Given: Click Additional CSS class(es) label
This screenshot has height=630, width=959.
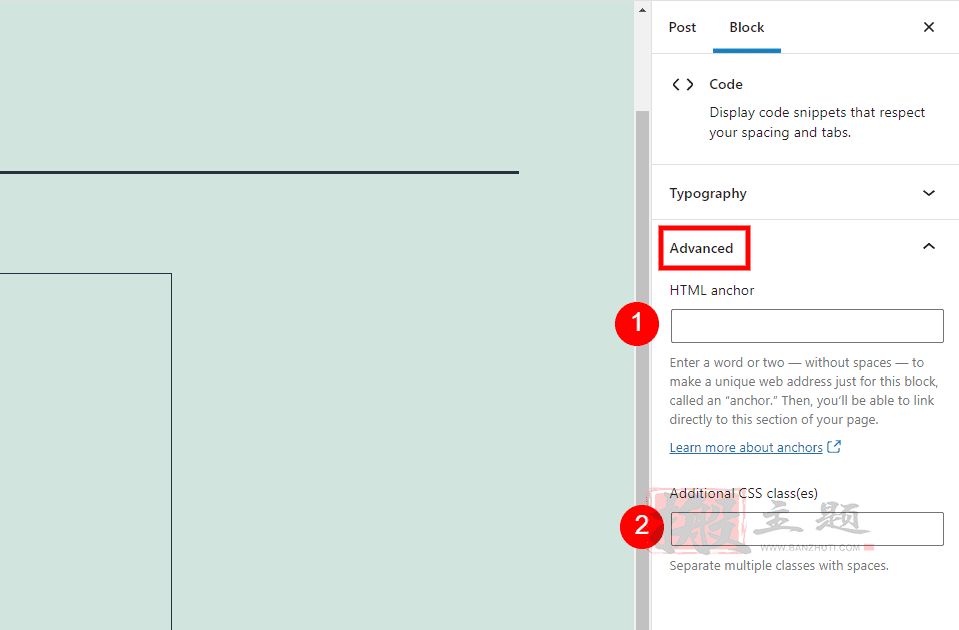Looking at the screenshot, I should (743, 493).
